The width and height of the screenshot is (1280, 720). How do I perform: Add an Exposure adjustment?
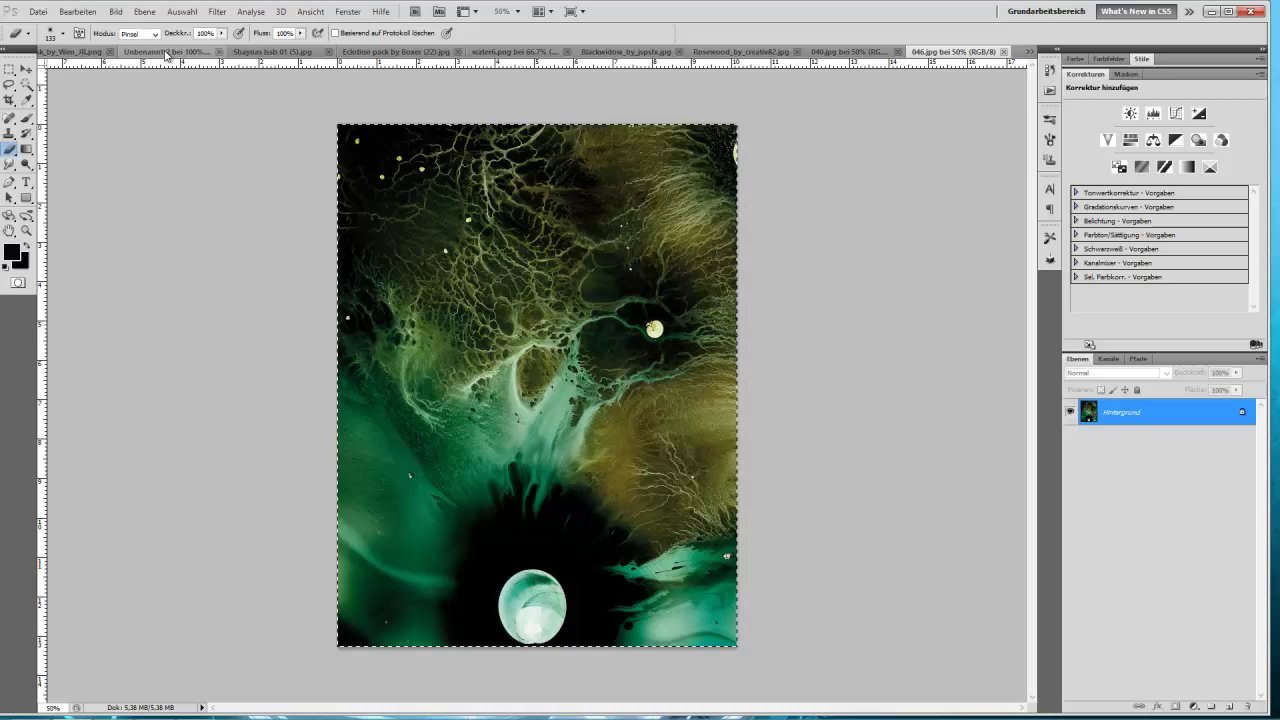1199,113
